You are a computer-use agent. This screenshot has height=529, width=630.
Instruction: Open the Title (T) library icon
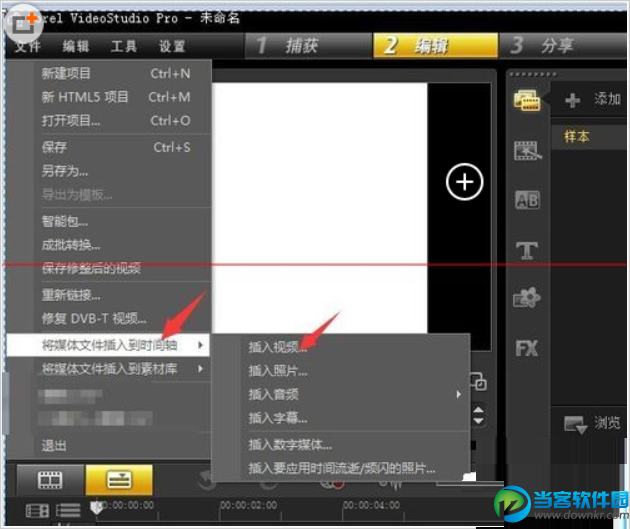pyautogui.click(x=527, y=251)
